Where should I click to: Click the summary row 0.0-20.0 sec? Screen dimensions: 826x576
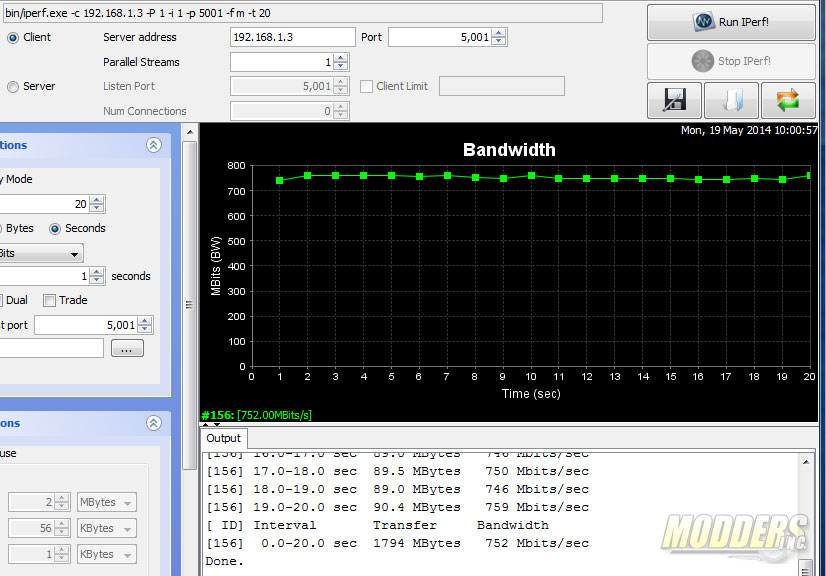click(398, 543)
